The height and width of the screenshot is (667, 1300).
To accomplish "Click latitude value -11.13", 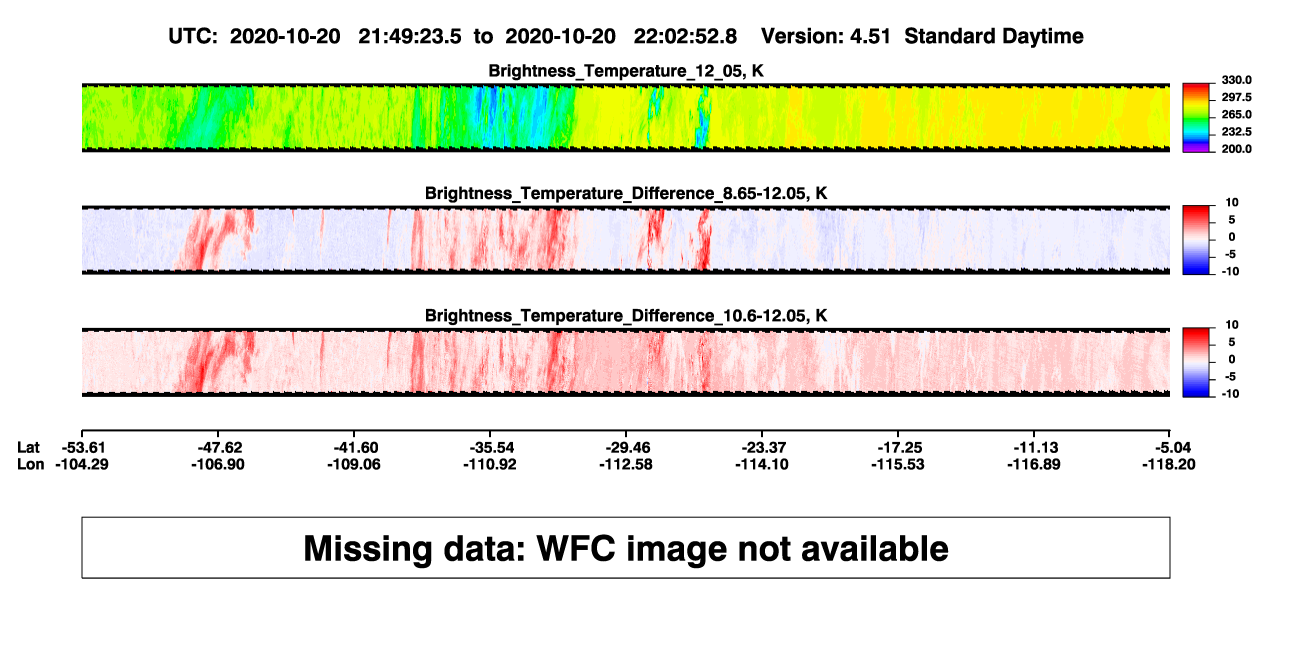I will coord(1034,447).
